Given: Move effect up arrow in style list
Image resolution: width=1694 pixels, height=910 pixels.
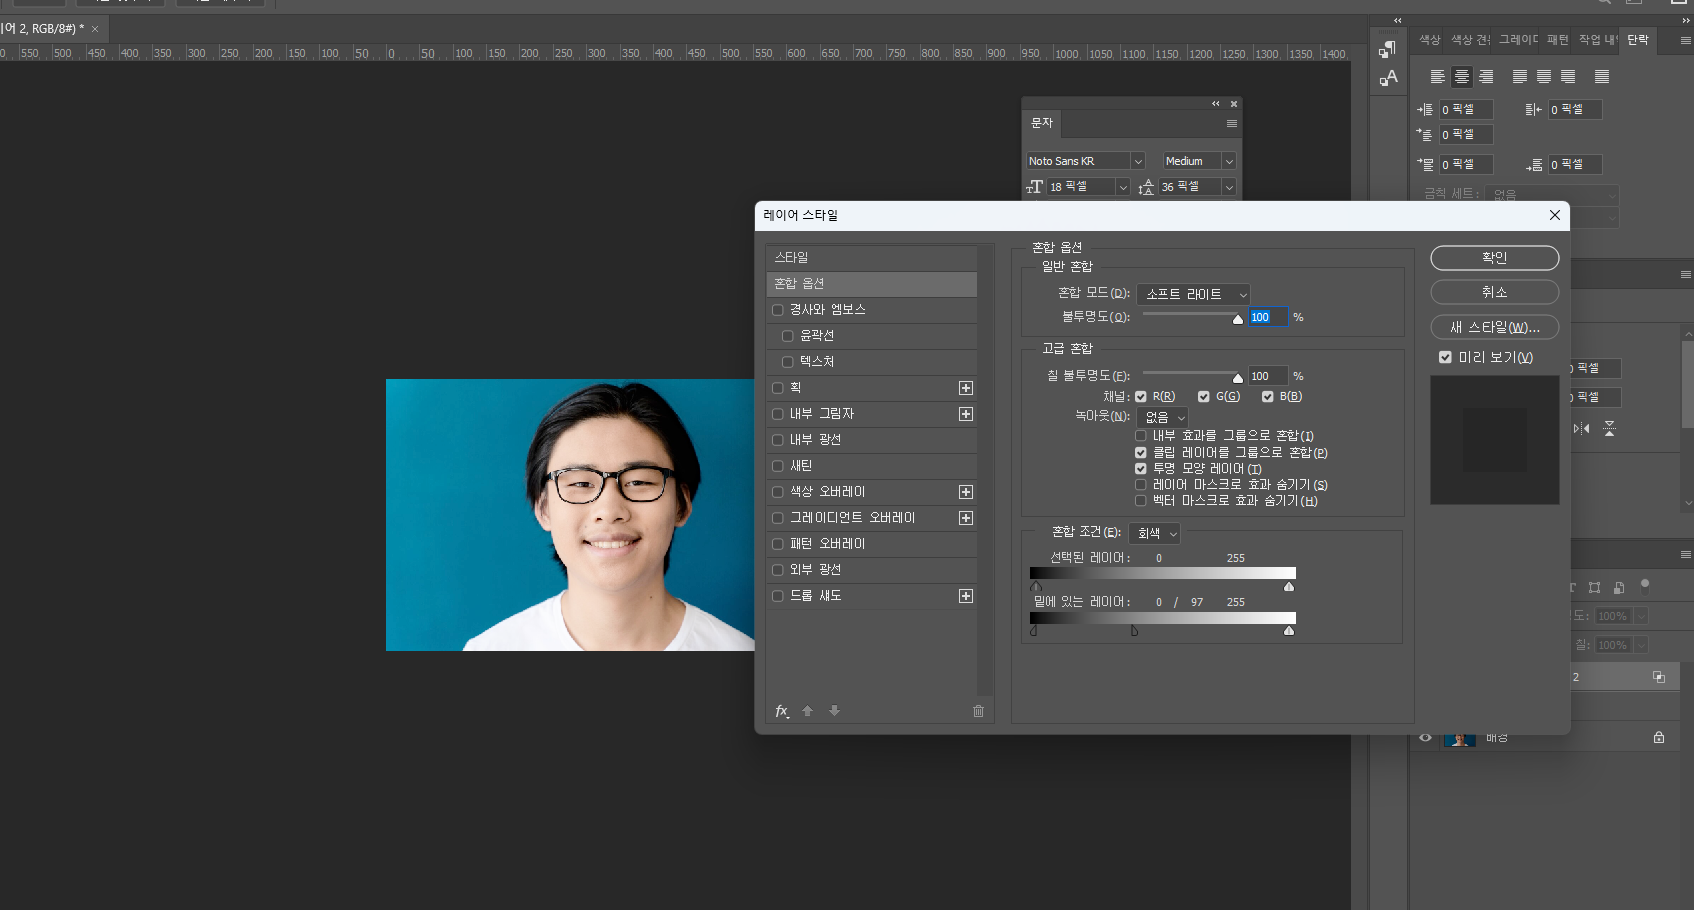Looking at the screenshot, I should point(807,711).
